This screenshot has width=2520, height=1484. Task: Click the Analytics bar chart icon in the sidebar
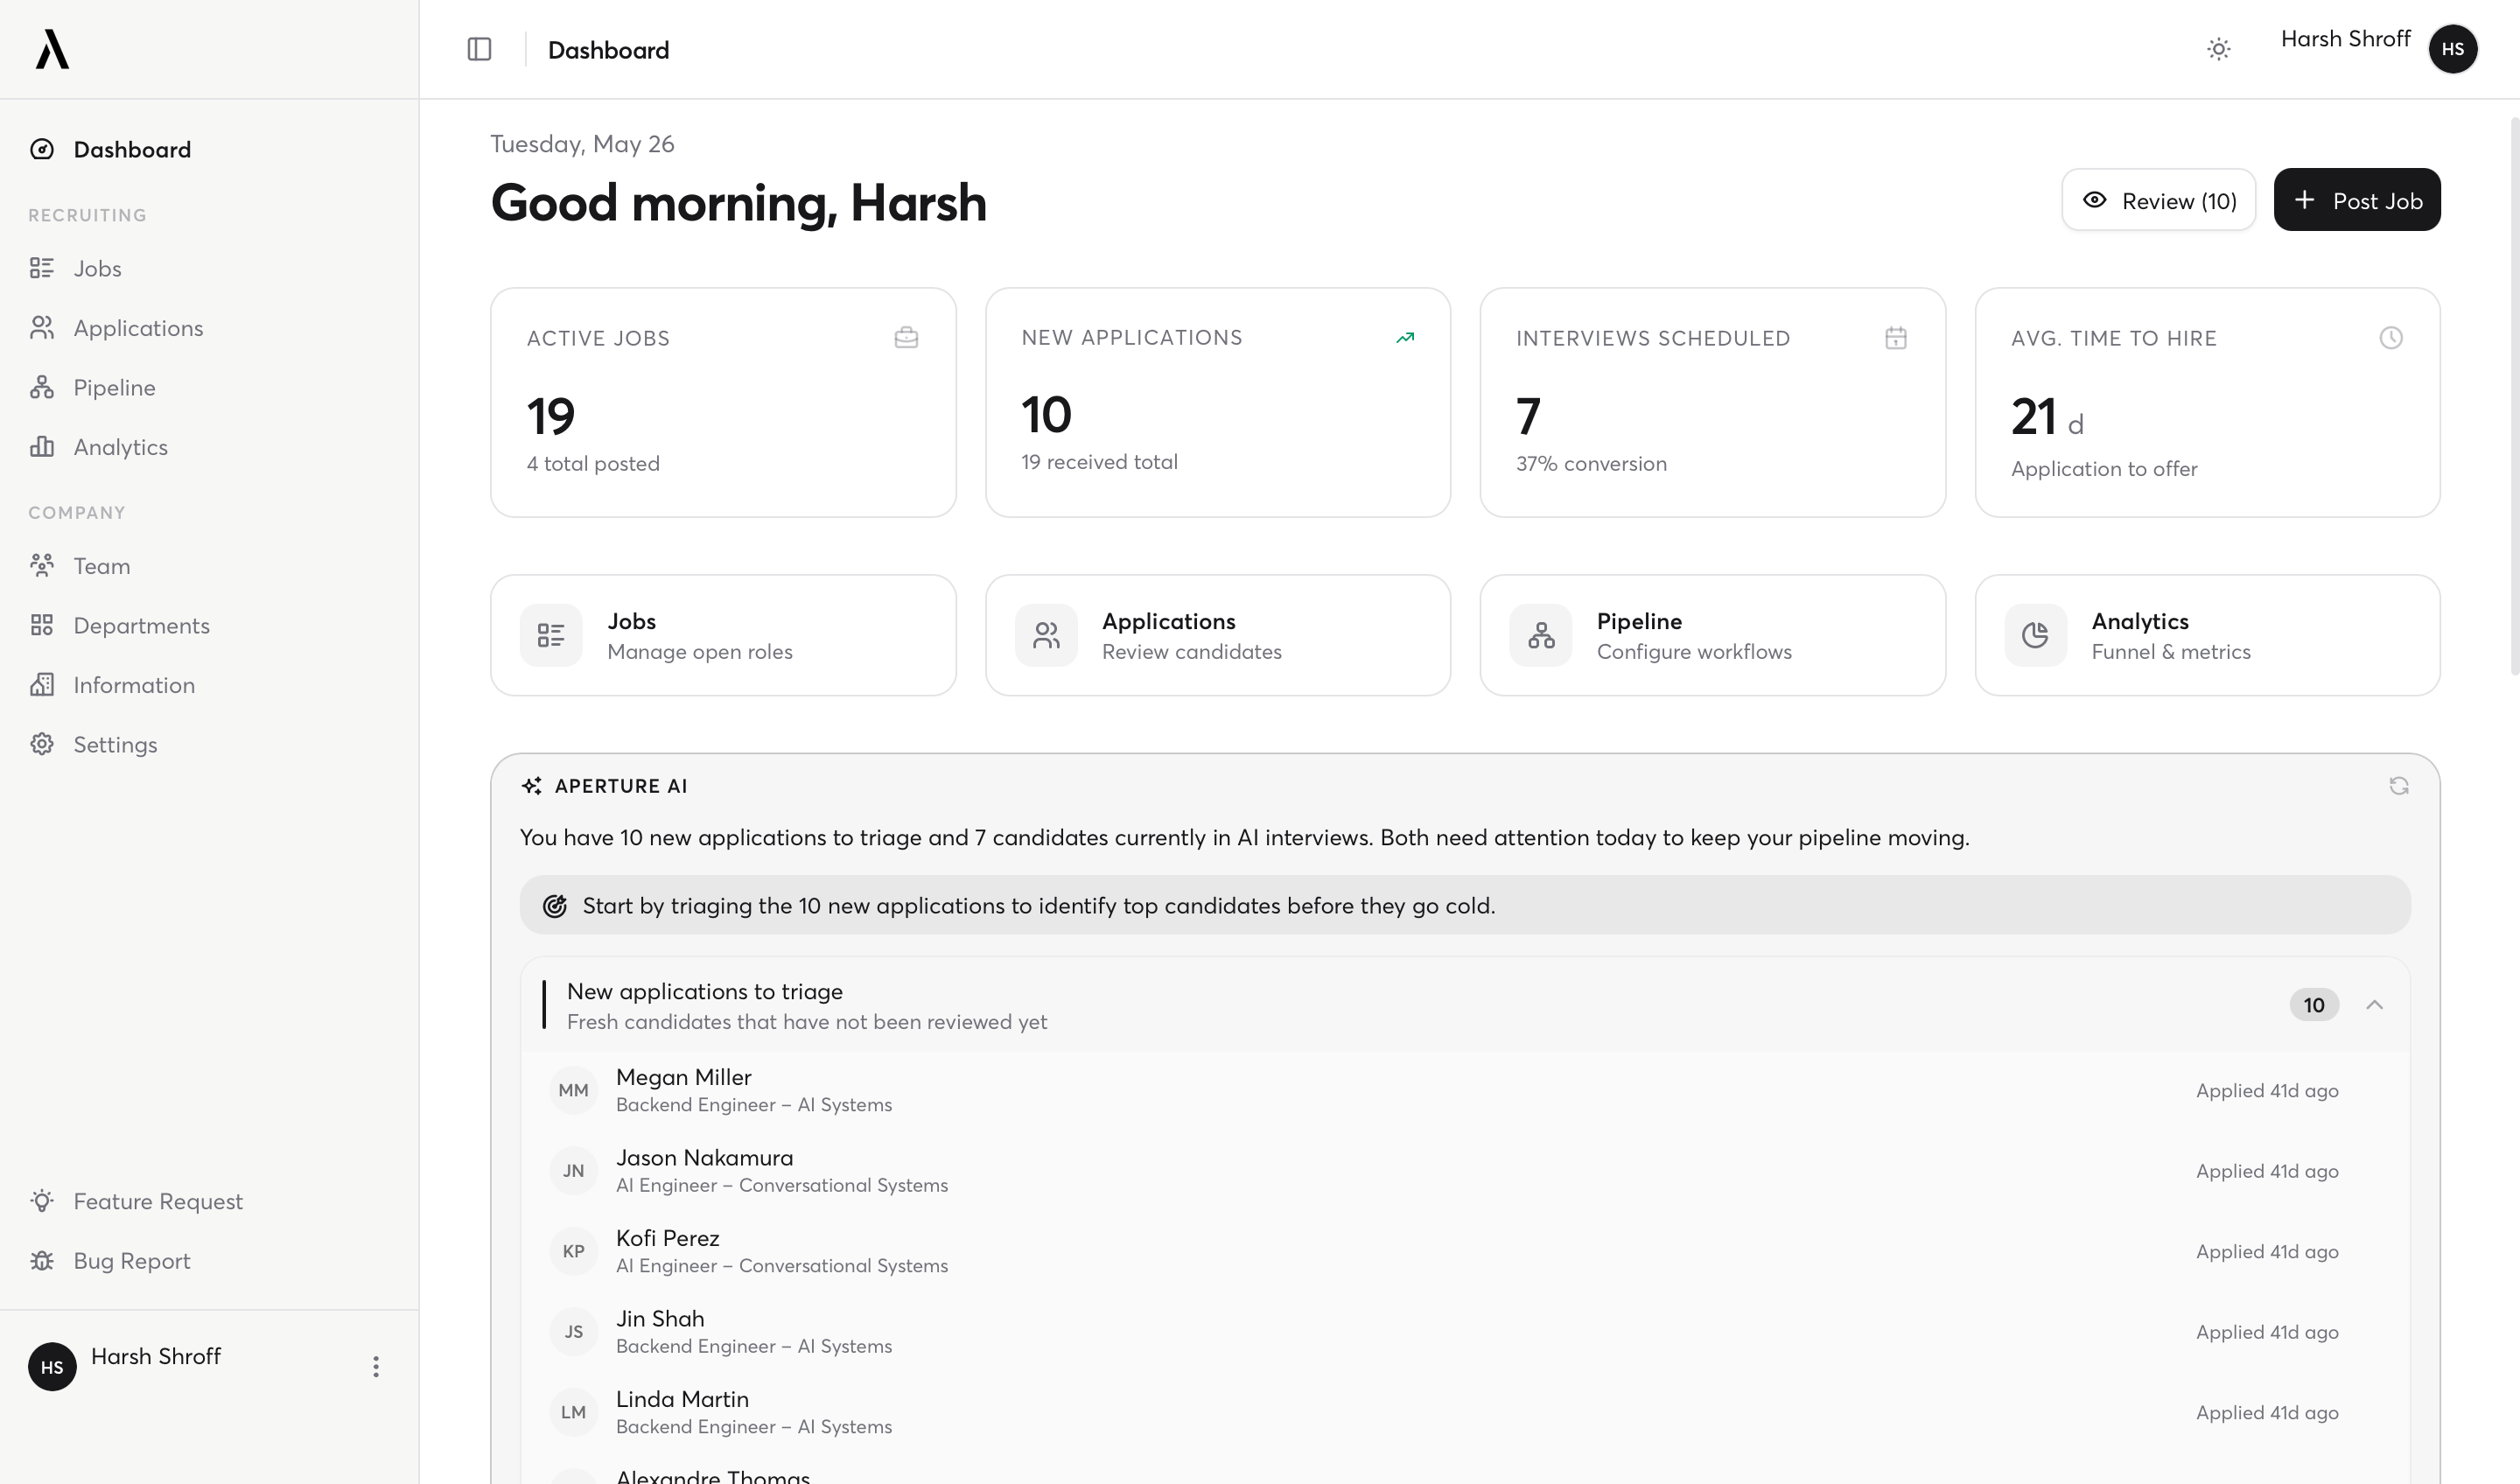(x=42, y=447)
